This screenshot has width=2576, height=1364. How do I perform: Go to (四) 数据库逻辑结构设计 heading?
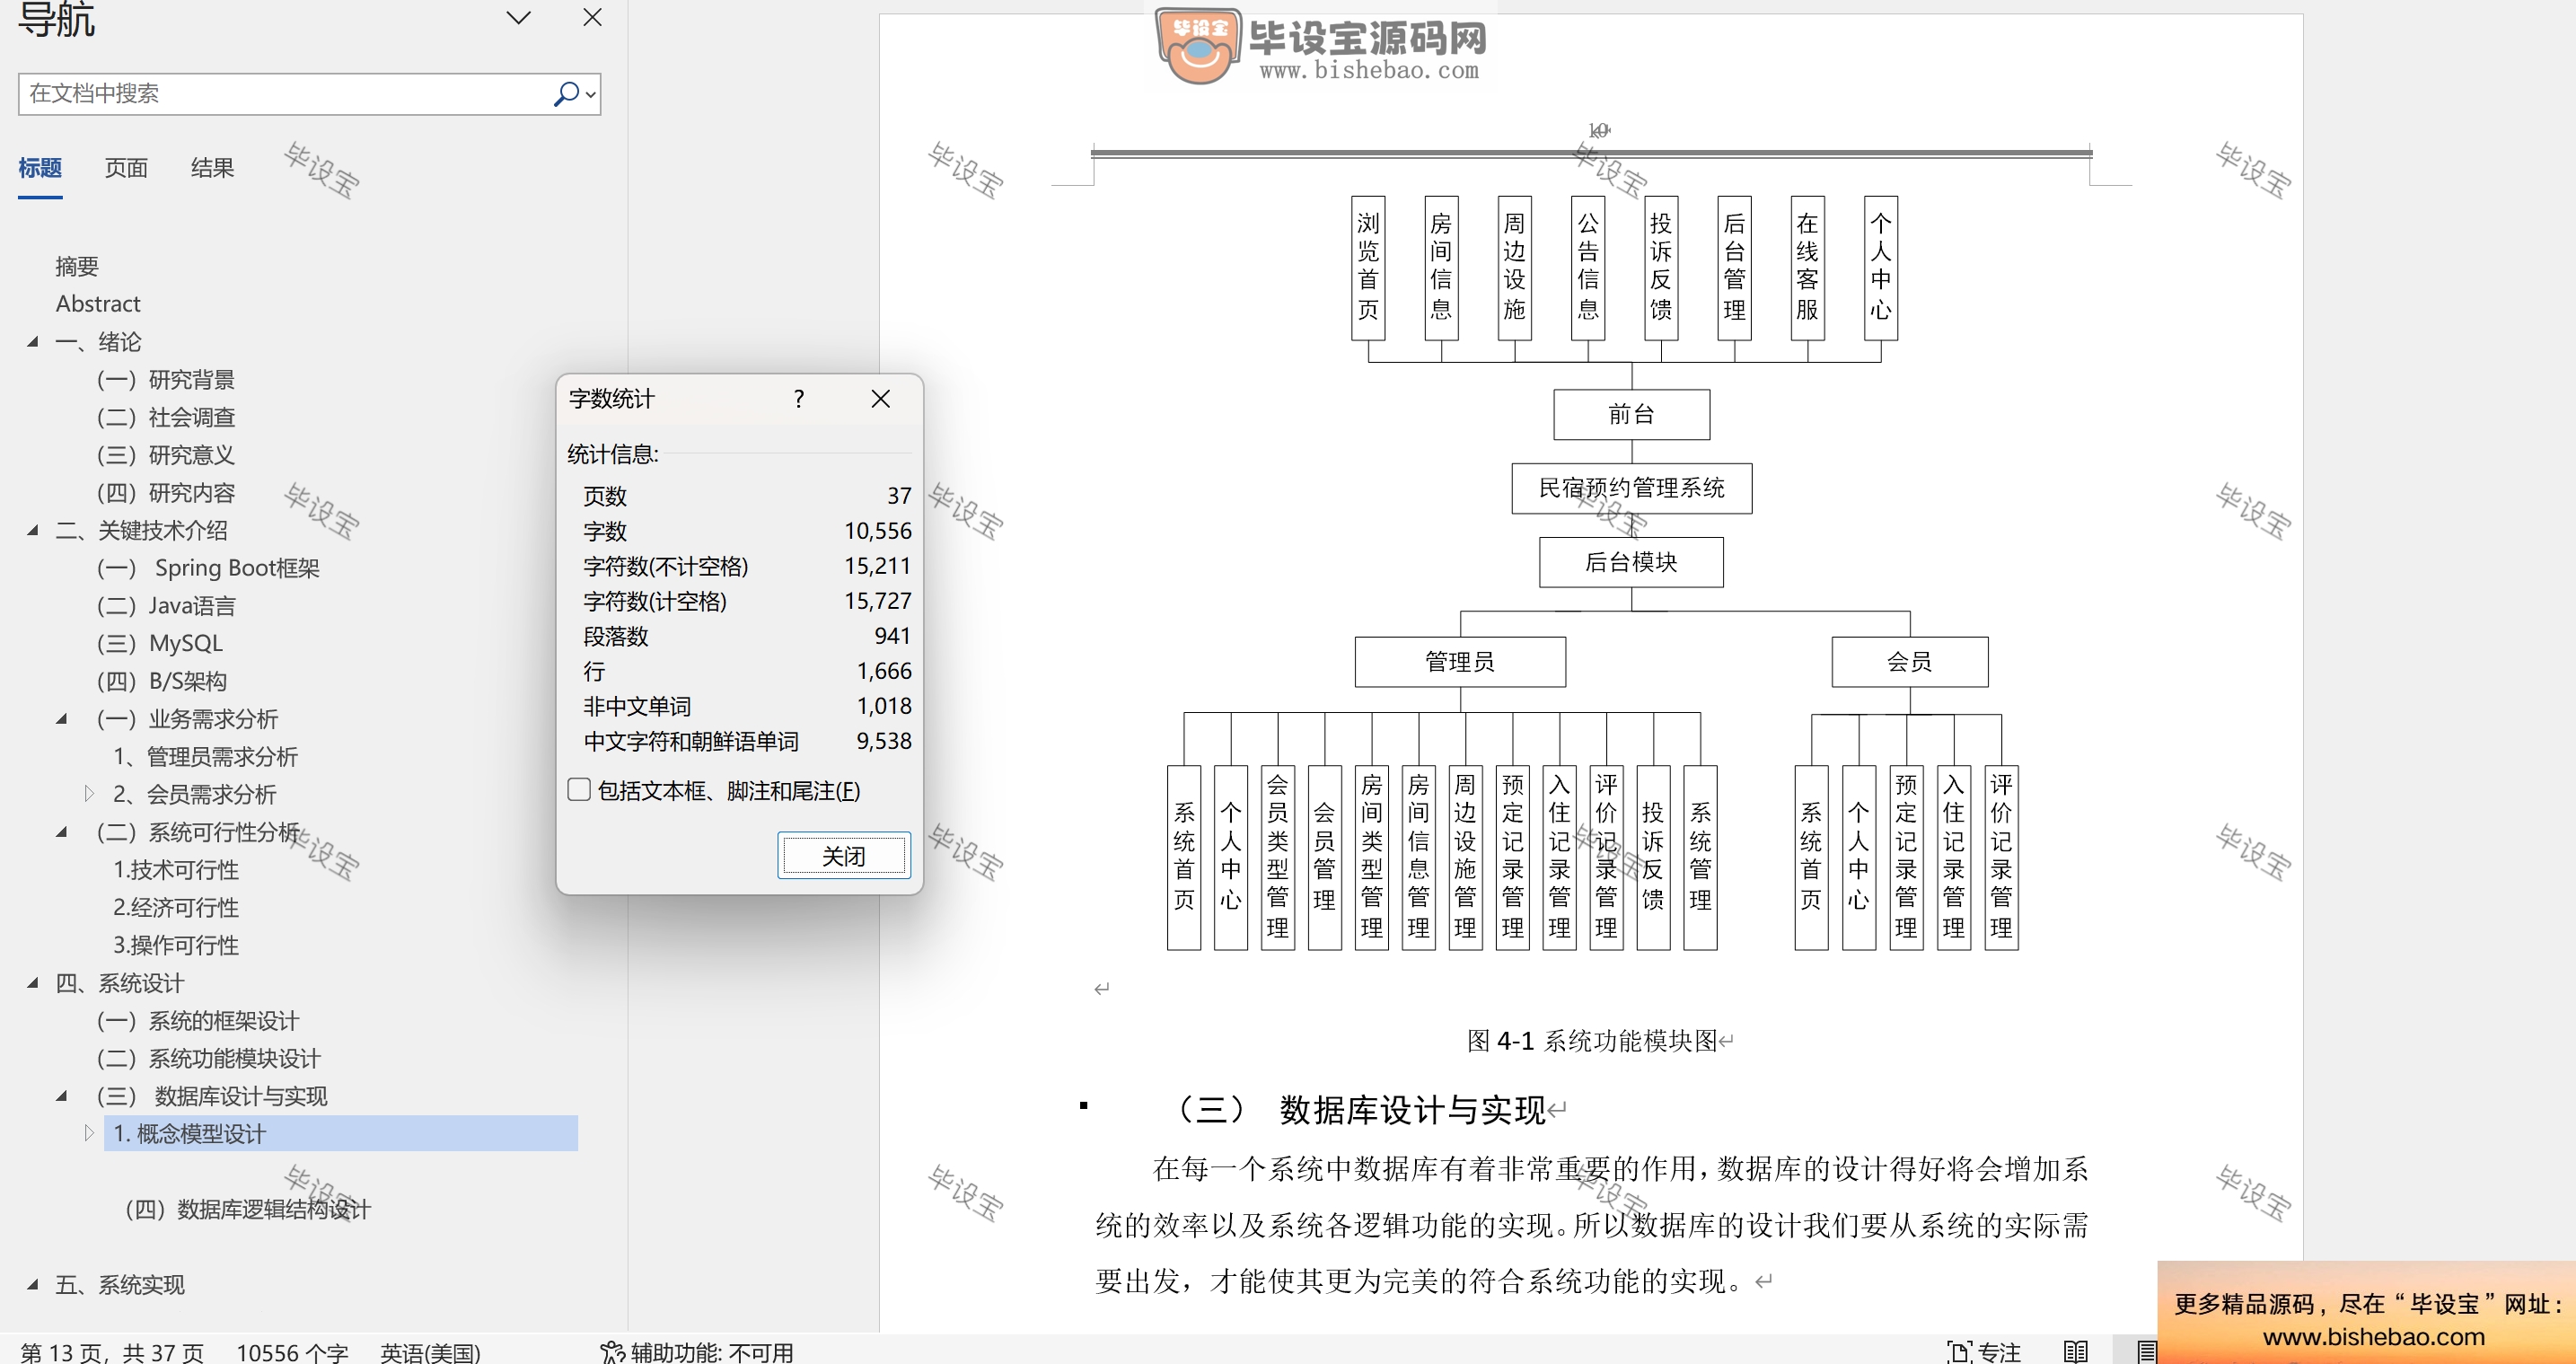pyautogui.click(x=247, y=1210)
